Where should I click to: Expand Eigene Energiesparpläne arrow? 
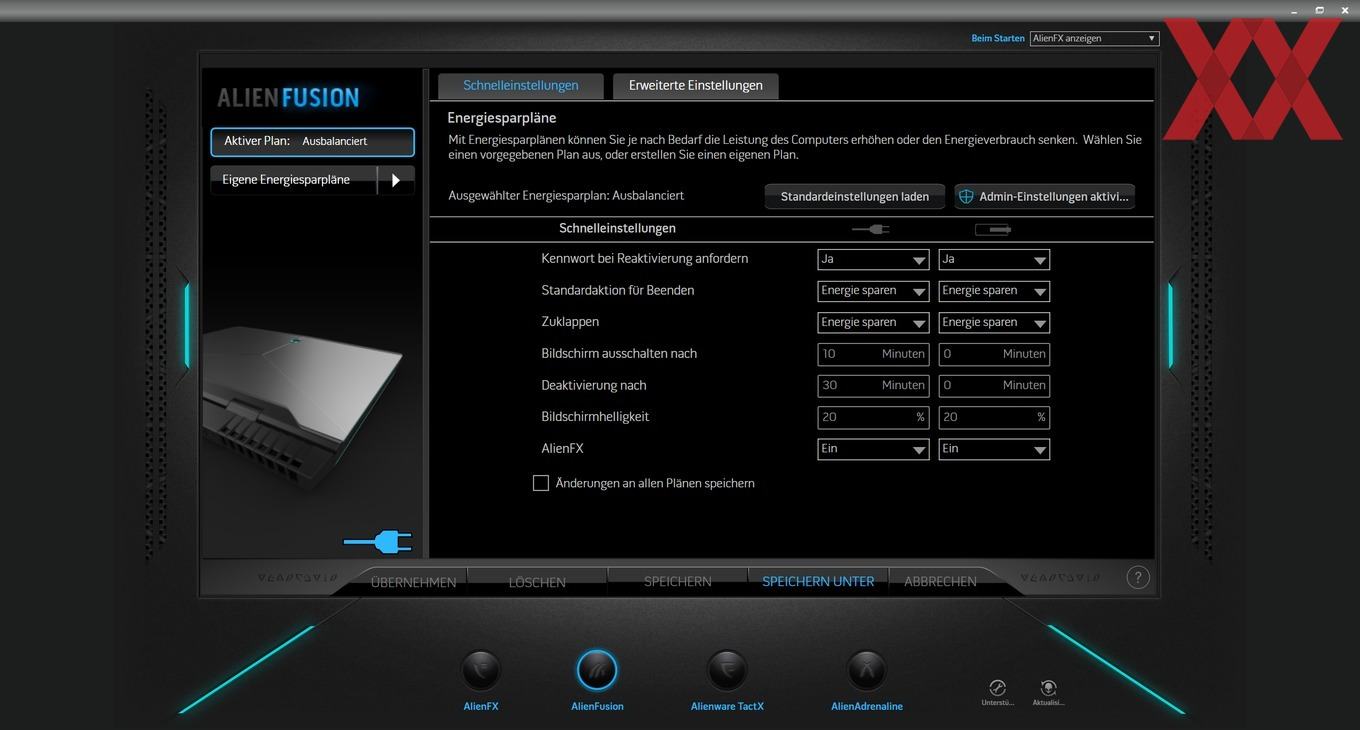tap(396, 180)
